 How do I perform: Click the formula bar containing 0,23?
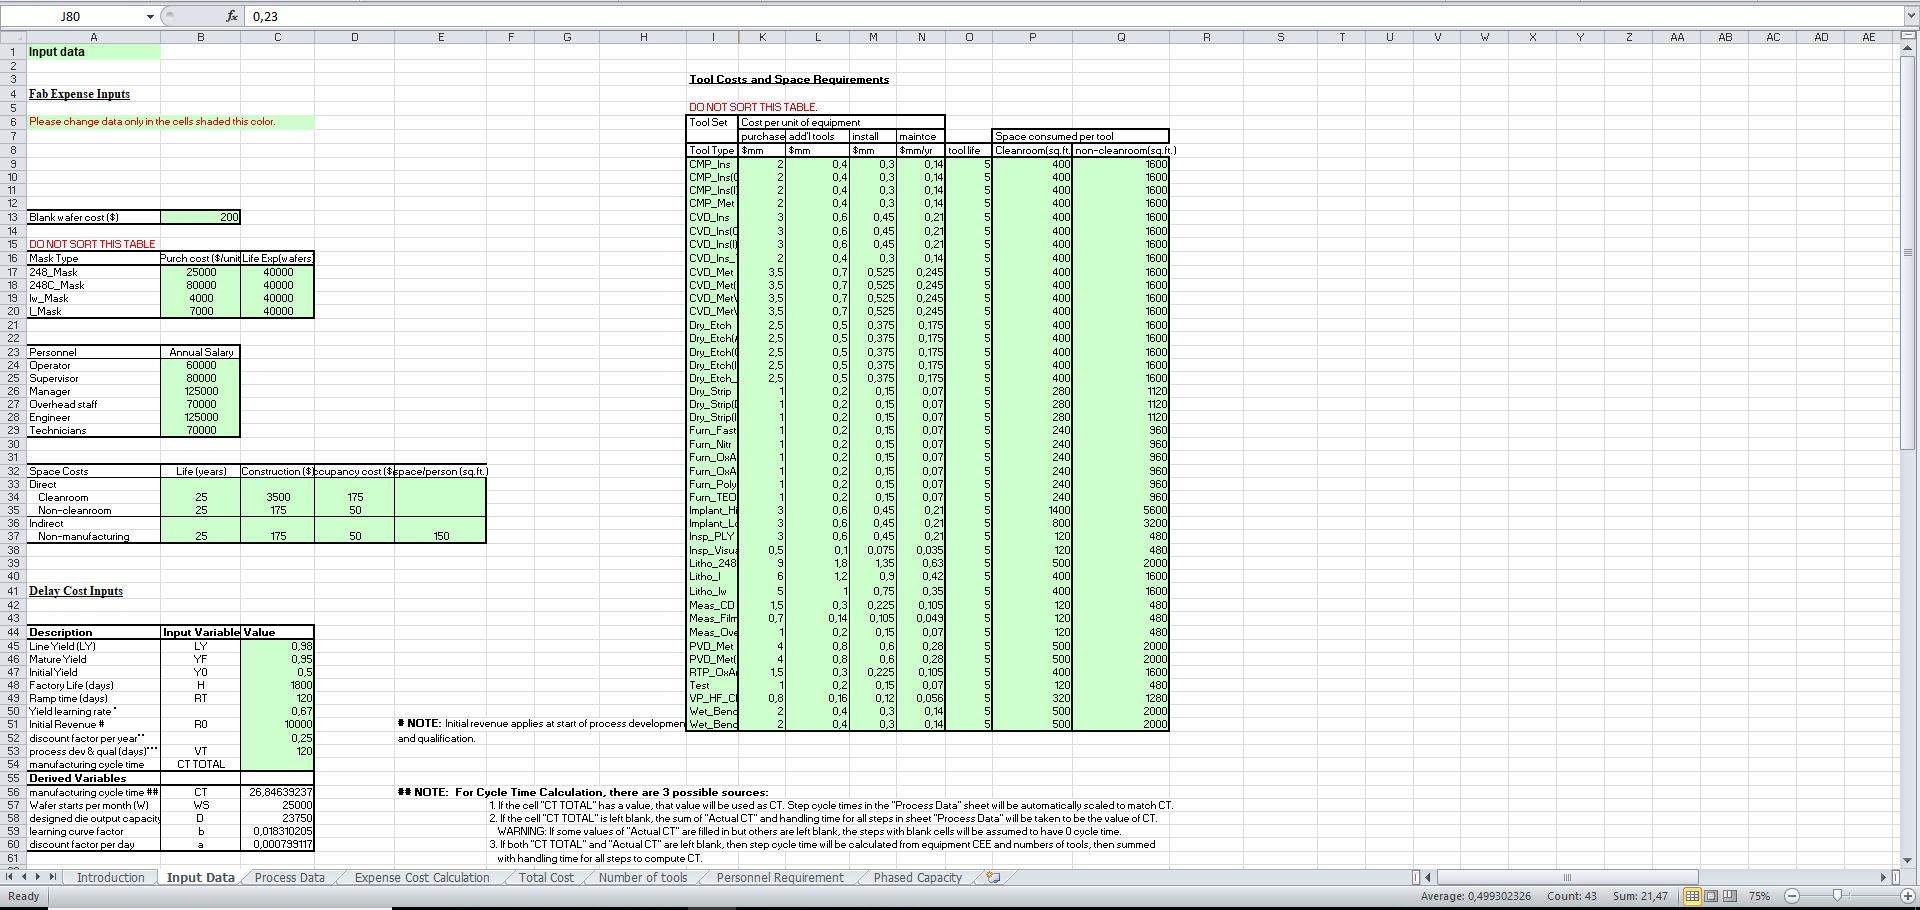tap(1074, 17)
